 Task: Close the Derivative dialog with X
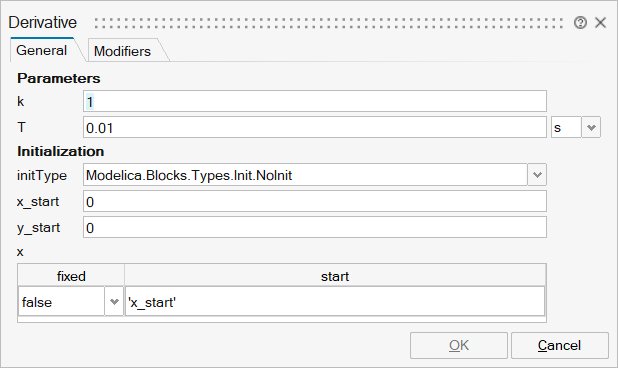click(600, 22)
